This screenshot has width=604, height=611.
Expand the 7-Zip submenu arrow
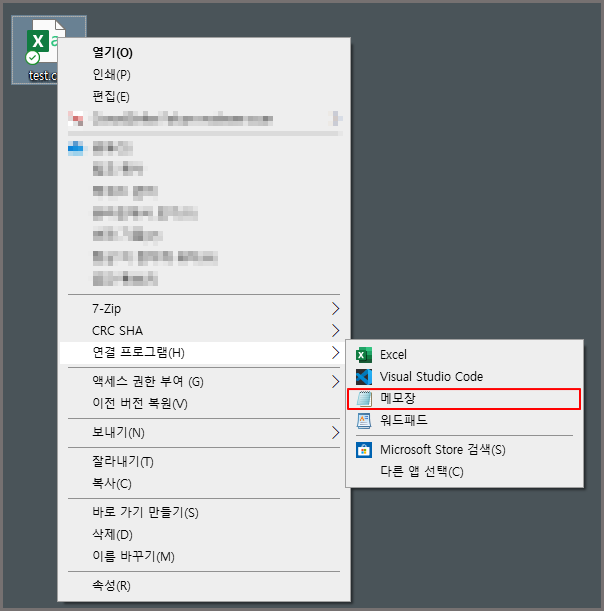click(x=335, y=309)
